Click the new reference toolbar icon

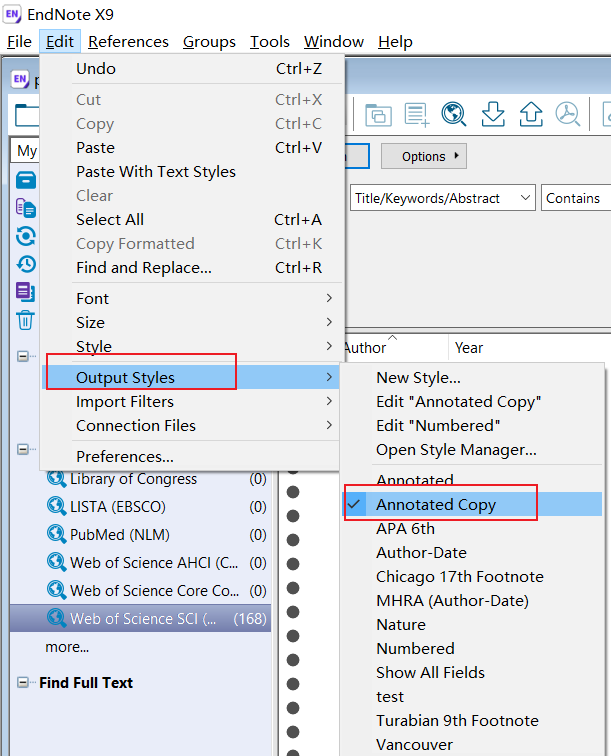[417, 115]
